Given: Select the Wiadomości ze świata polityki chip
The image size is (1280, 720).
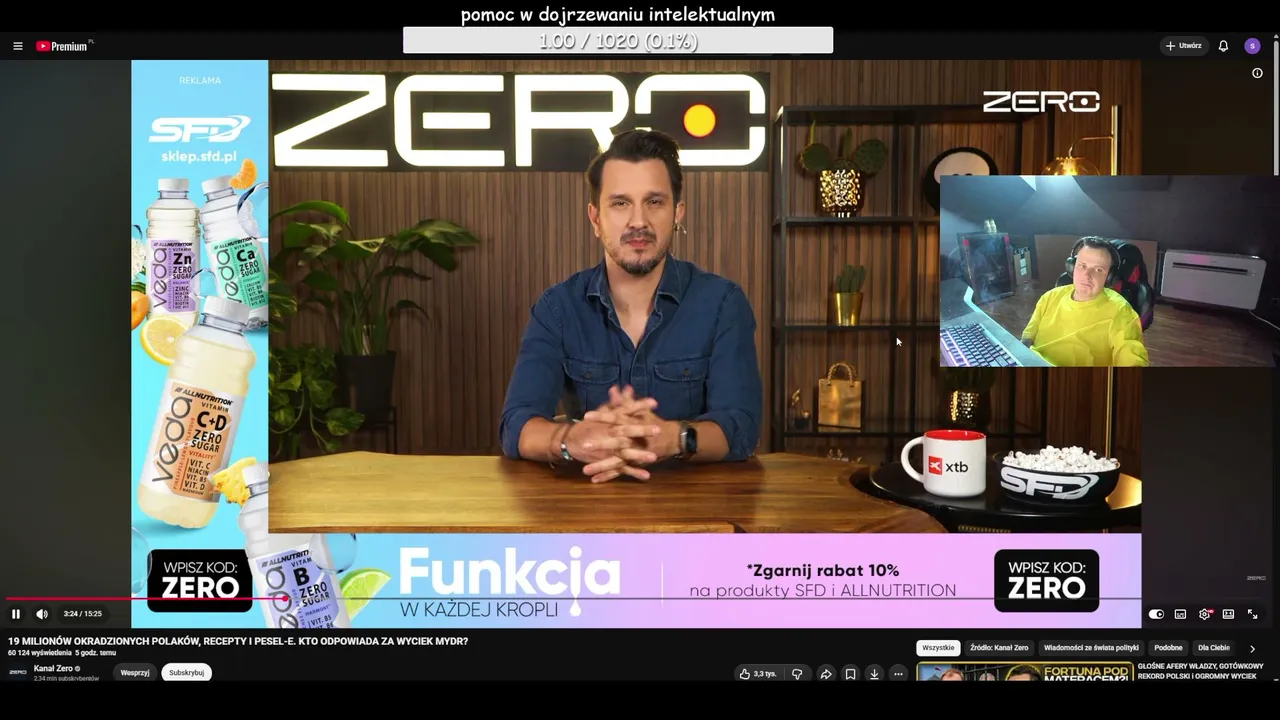Looking at the screenshot, I should [1091, 648].
